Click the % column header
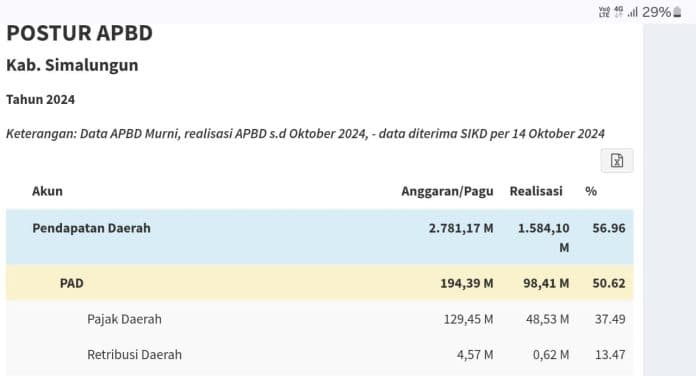Screen dimensions: 696x376 point(591,191)
